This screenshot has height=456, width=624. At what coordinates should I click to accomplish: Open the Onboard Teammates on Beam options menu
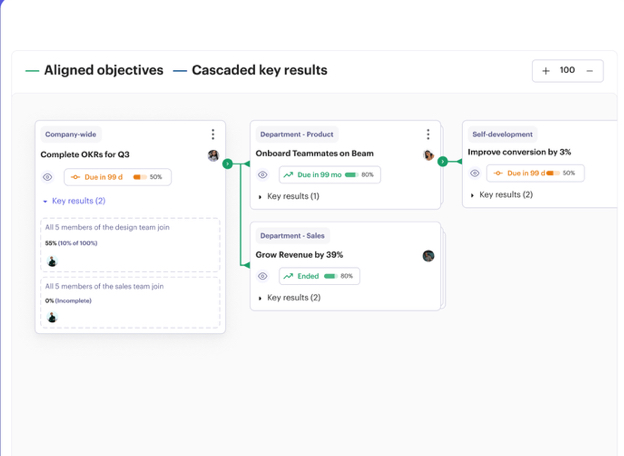[428, 134]
